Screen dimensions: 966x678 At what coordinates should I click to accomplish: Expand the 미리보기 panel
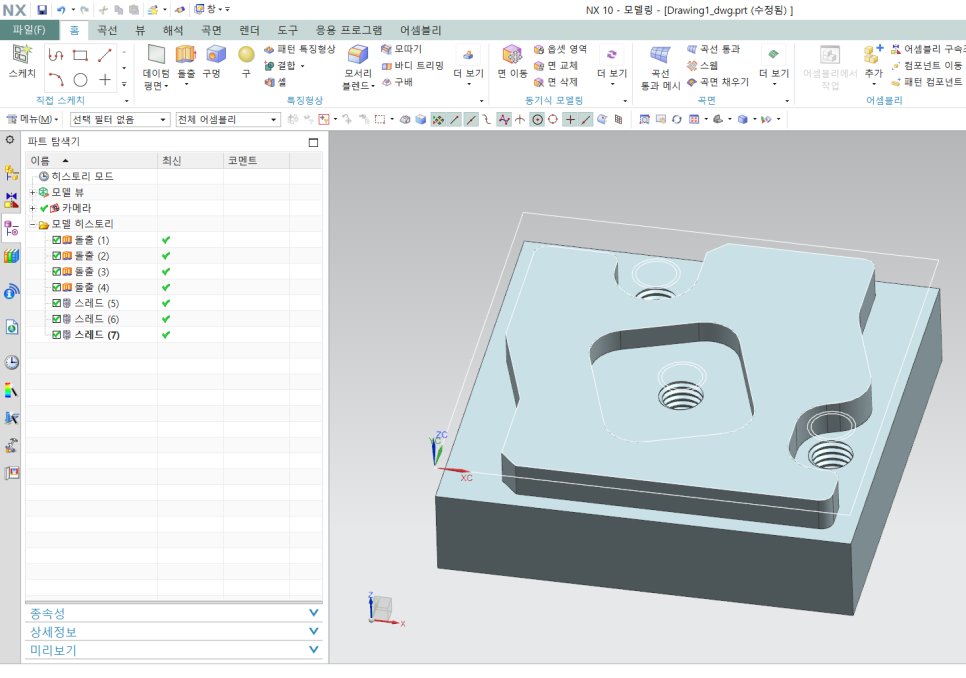click(x=174, y=650)
